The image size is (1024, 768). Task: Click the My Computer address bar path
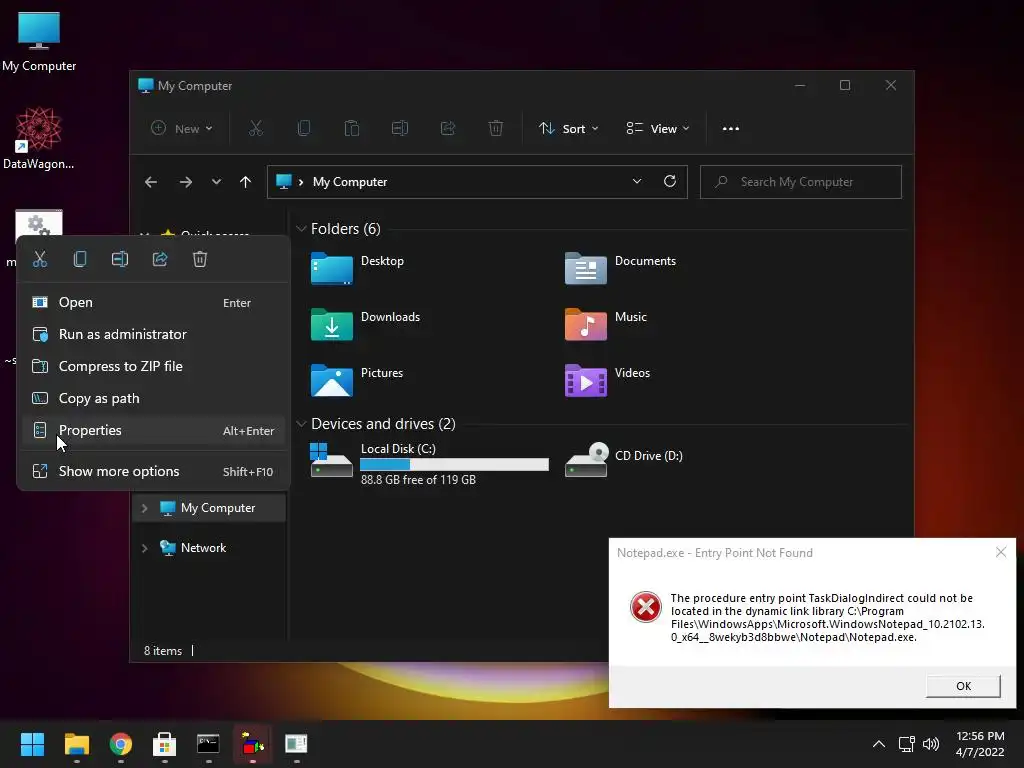(349, 182)
